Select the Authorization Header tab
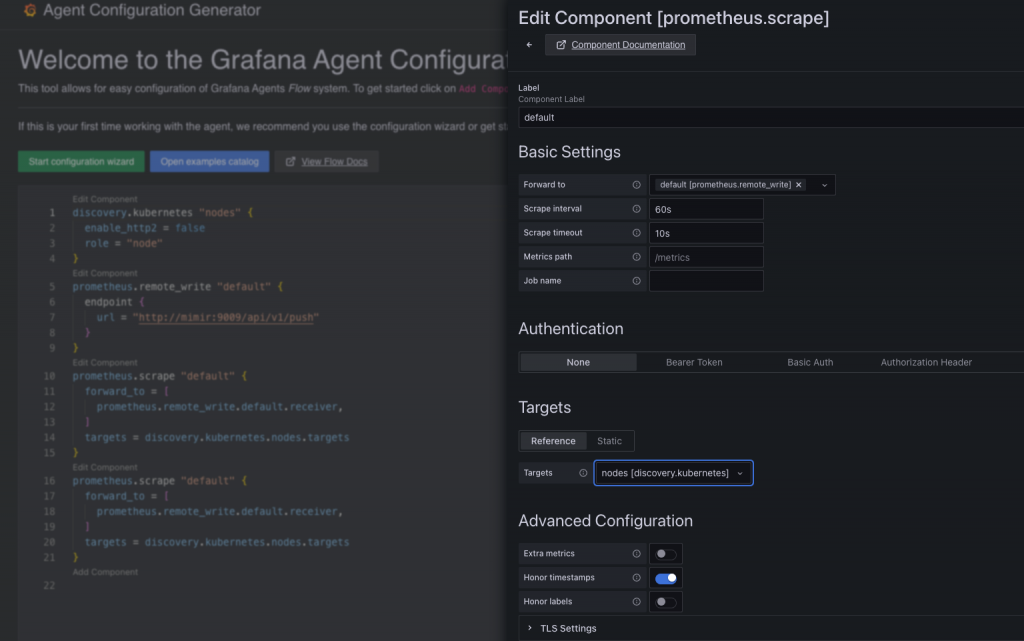Image resolution: width=1024 pixels, height=641 pixels. coord(926,362)
